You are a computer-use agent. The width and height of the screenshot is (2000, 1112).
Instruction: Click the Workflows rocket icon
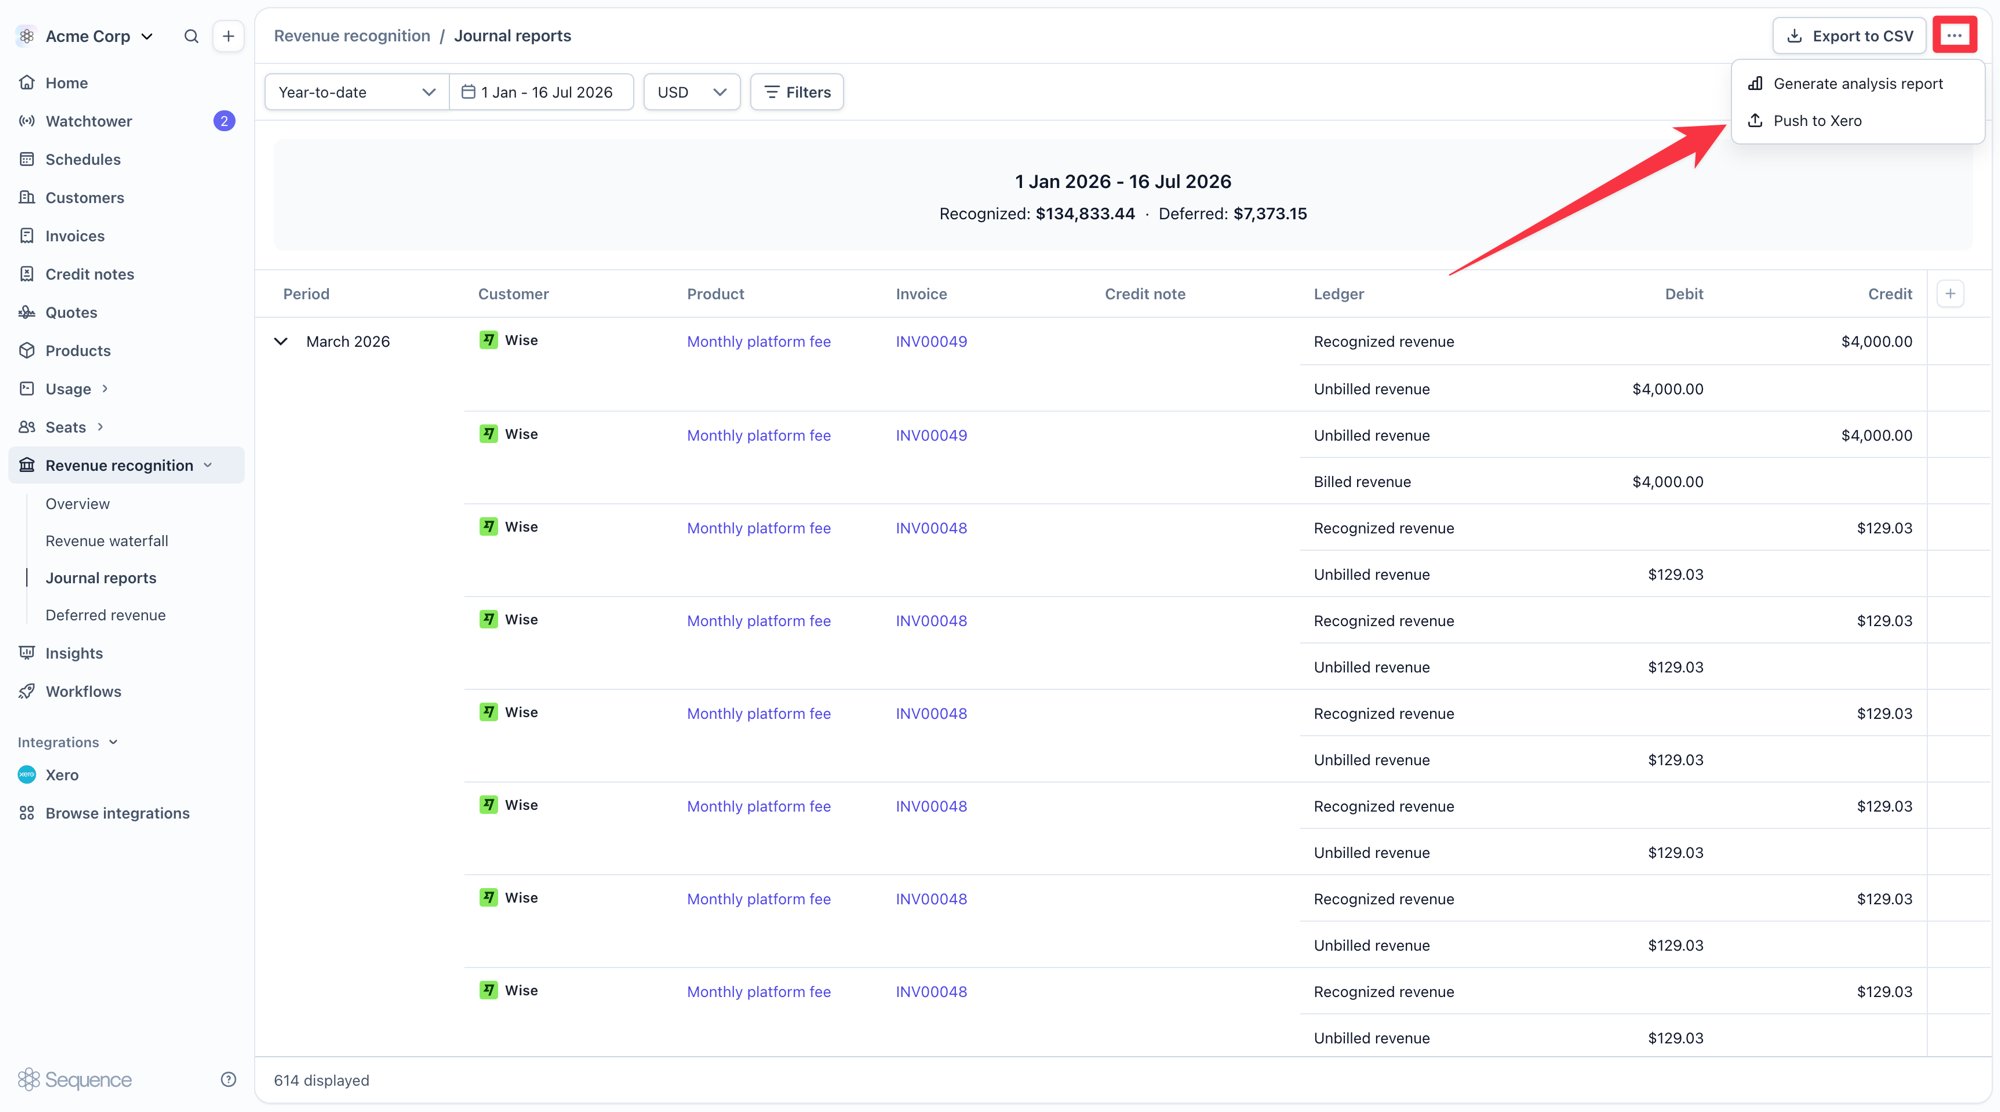pos(27,691)
